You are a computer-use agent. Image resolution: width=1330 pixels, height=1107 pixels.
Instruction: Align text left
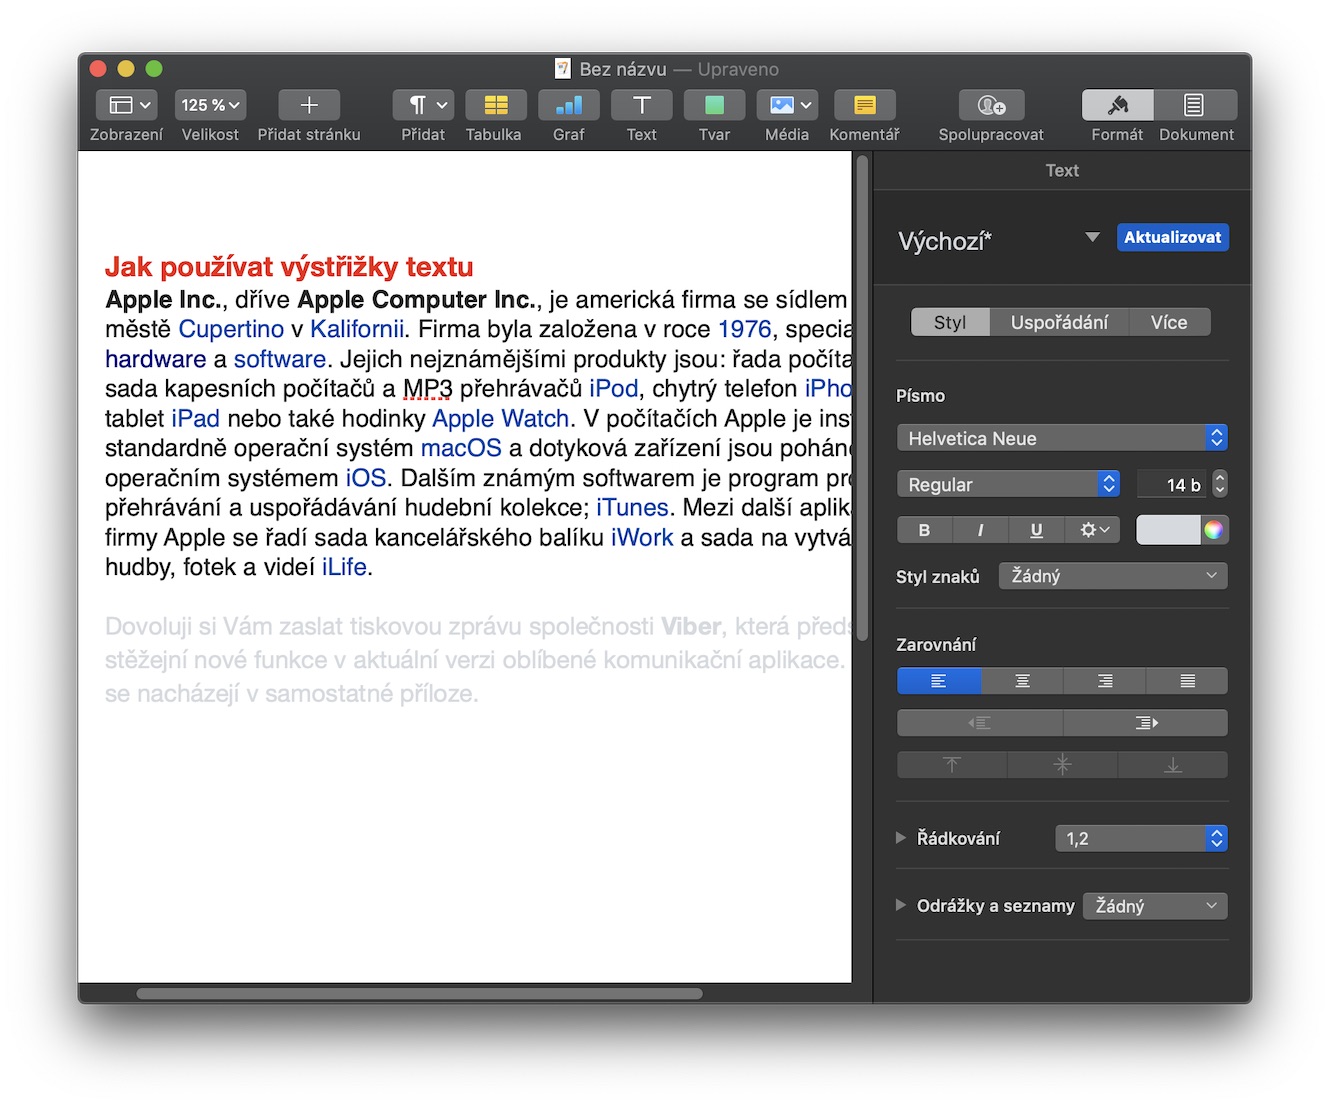click(x=939, y=681)
